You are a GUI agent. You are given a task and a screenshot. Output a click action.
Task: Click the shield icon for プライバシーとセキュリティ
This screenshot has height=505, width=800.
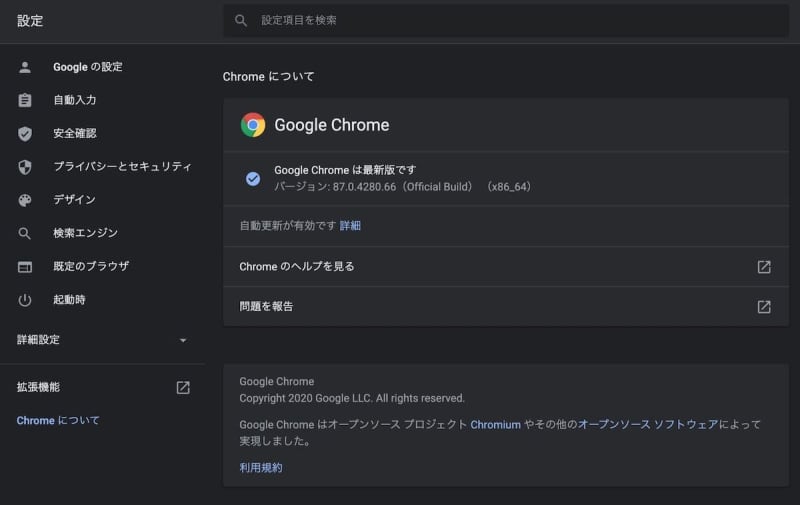tap(25, 167)
